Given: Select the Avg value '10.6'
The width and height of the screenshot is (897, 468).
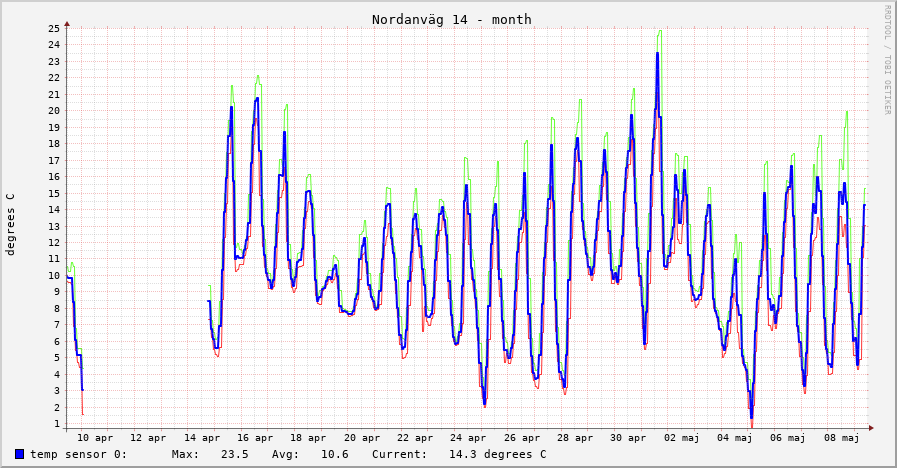Looking at the screenshot, I should pos(335,454).
